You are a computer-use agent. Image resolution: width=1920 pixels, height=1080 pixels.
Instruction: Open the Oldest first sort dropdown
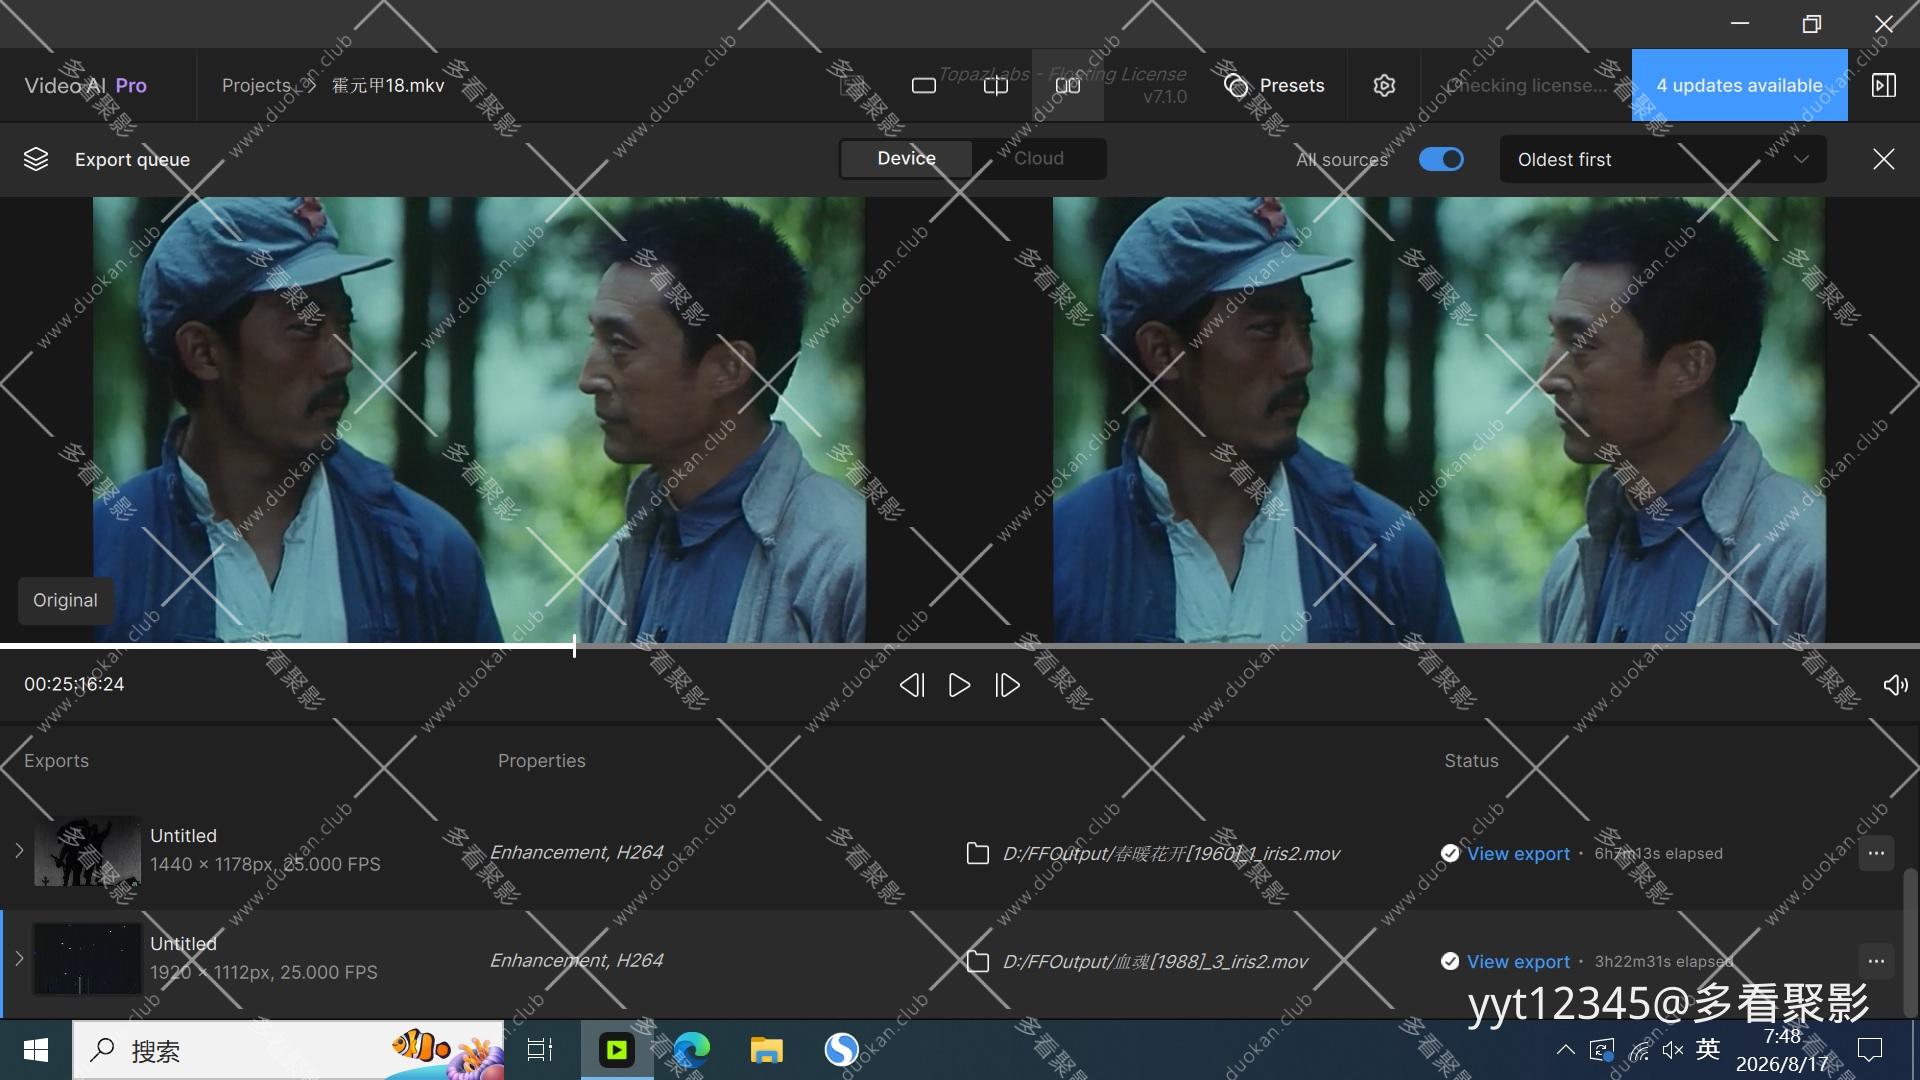(x=1663, y=160)
